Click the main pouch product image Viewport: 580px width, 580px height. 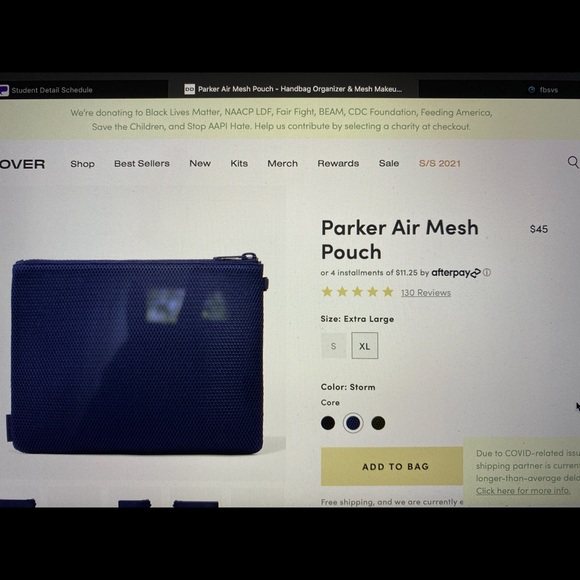(138, 354)
